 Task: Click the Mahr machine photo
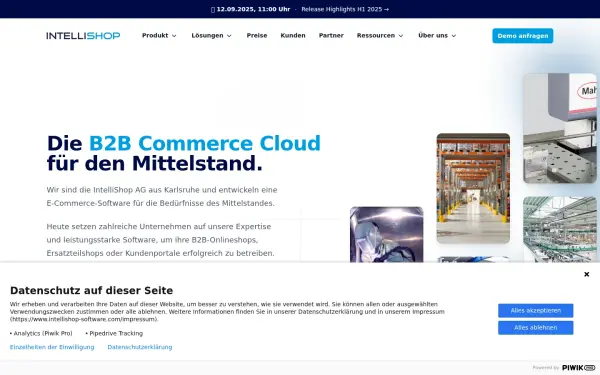pos(560,128)
